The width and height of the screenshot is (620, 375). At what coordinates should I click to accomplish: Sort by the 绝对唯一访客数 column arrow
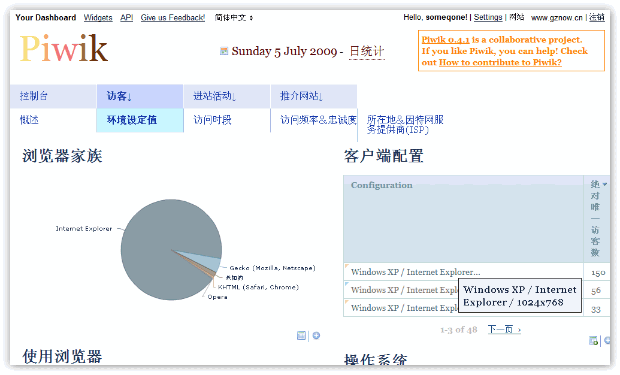605,184
